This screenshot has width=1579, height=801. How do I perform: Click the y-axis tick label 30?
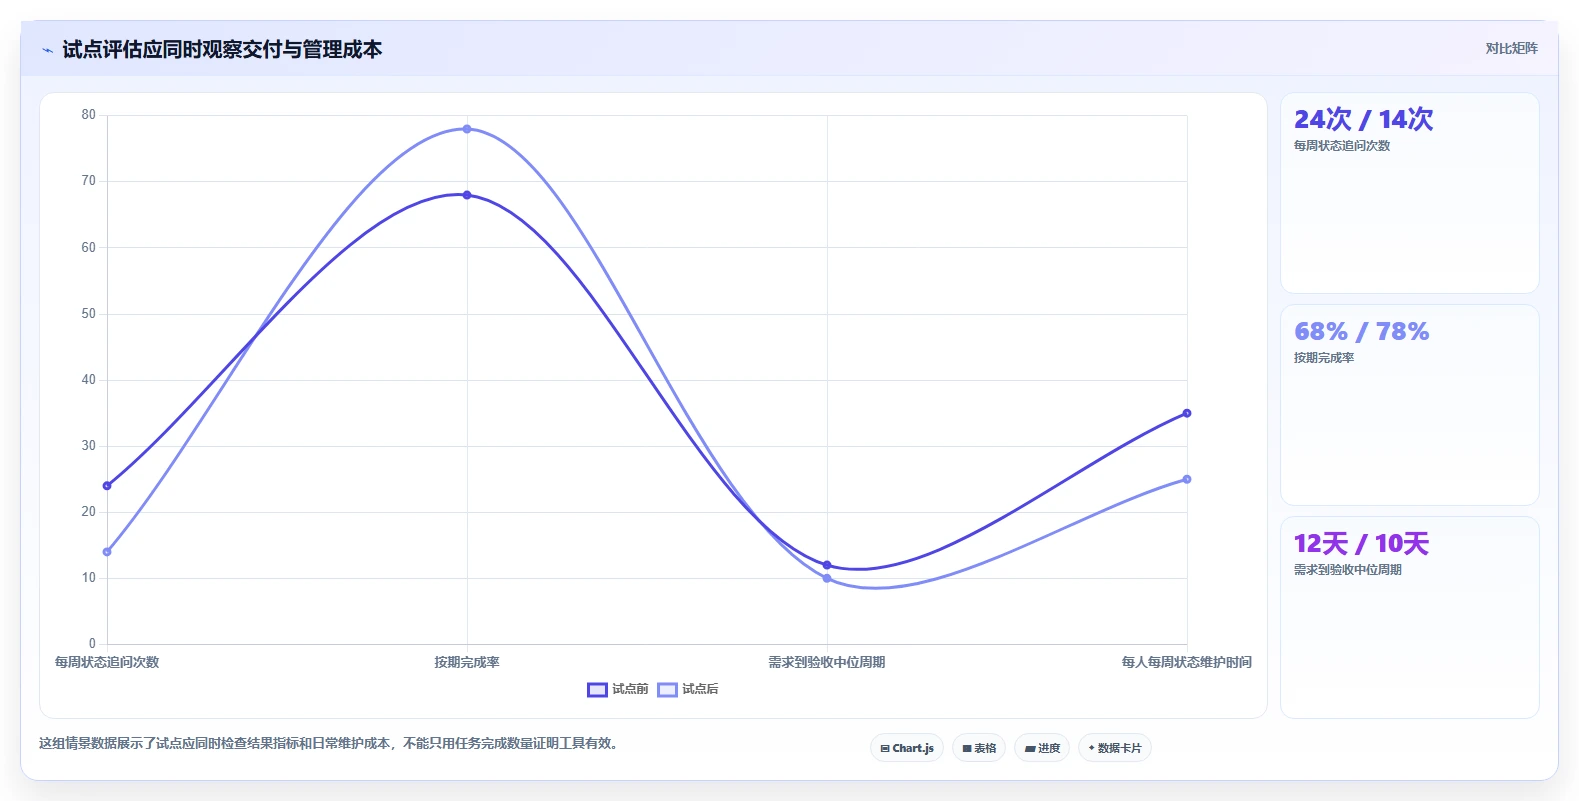[x=89, y=446]
